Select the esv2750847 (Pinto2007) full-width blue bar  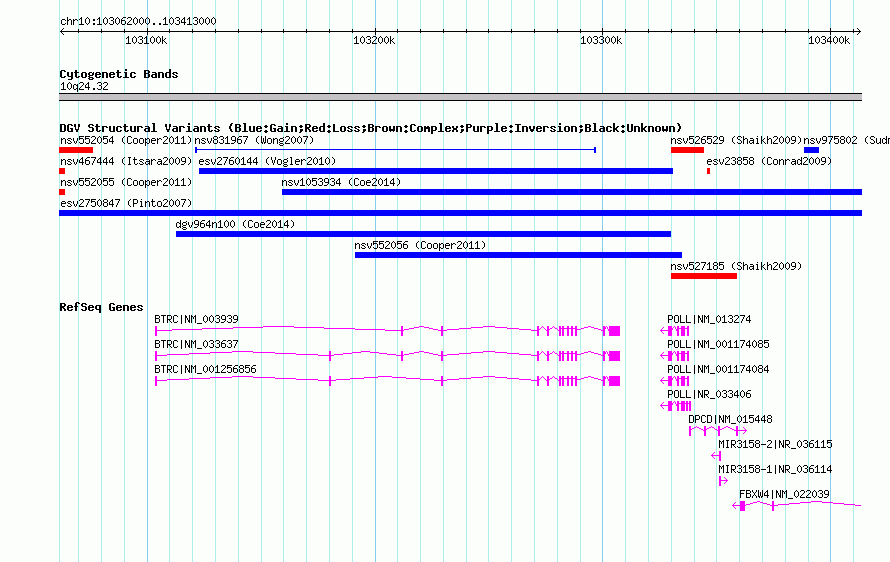pyautogui.click(x=460, y=213)
